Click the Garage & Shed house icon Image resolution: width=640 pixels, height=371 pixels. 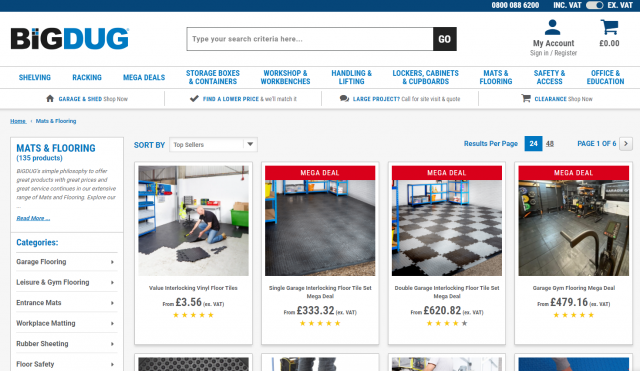(x=50, y=98)
